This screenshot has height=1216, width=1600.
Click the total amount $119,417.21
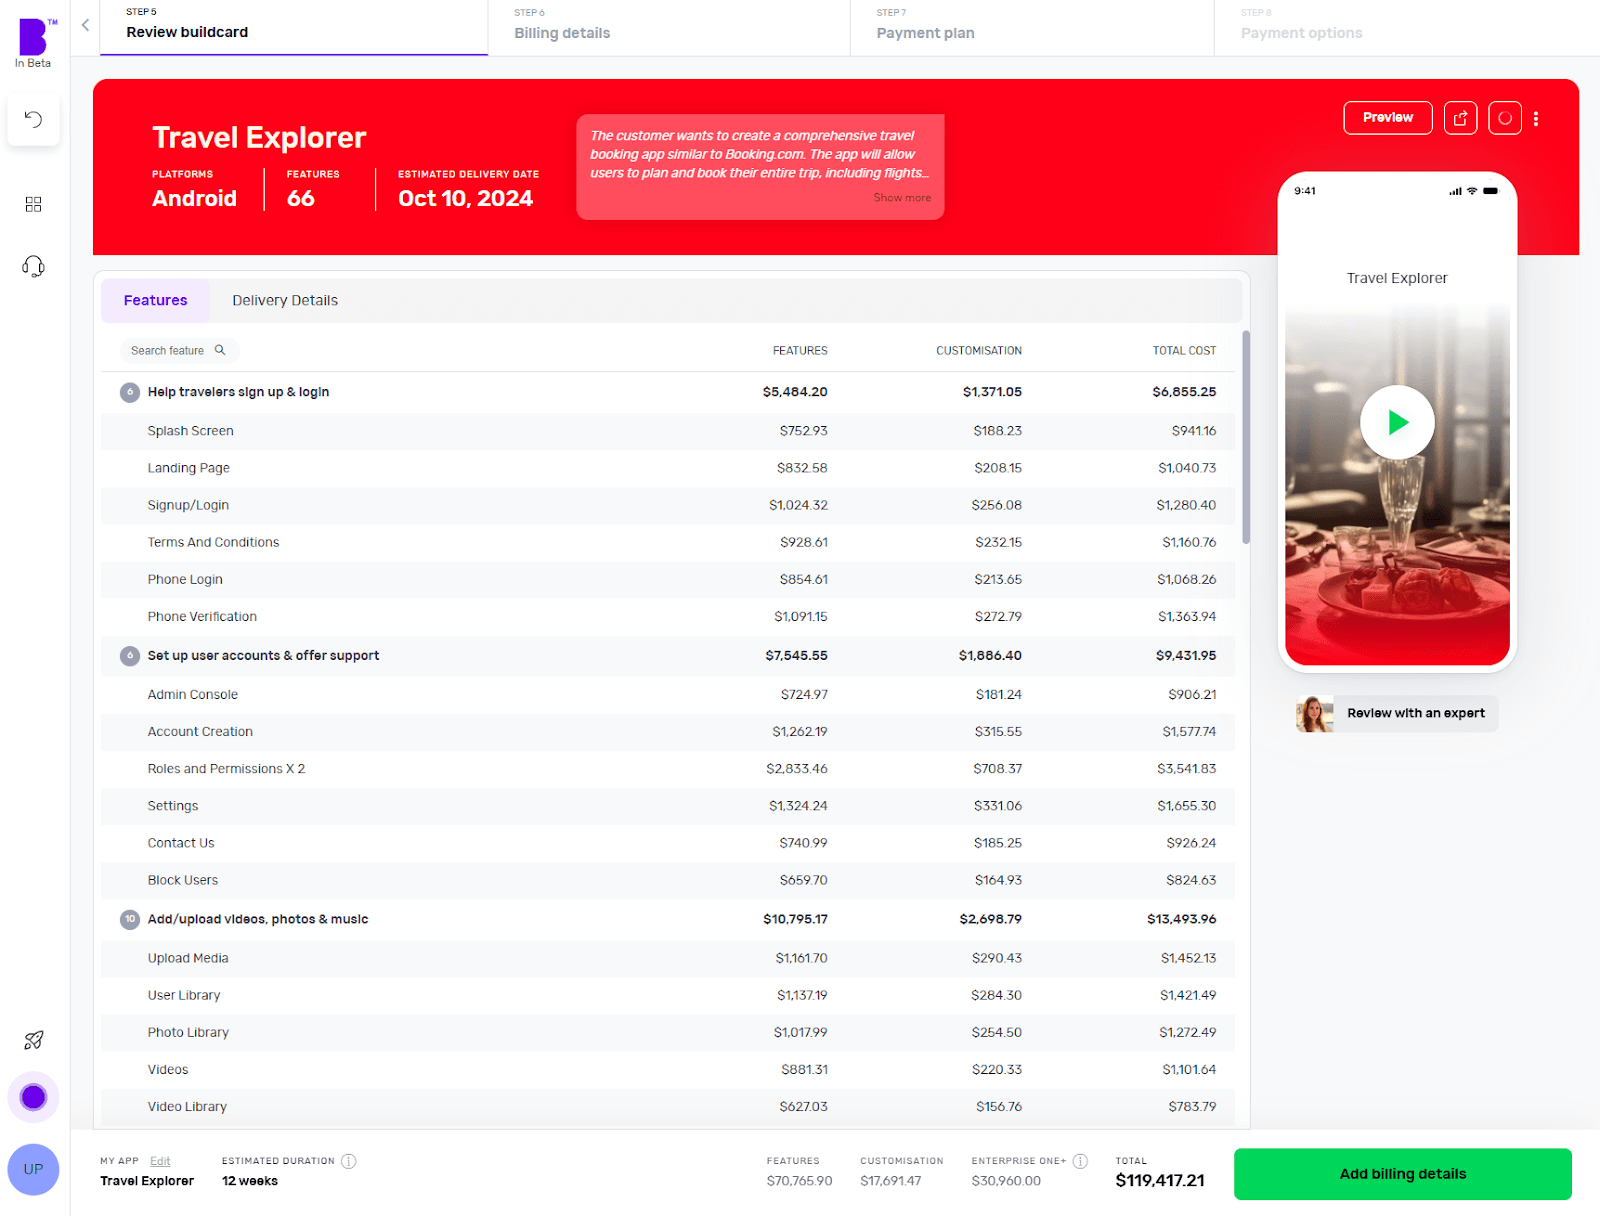pos(1160,1180)
